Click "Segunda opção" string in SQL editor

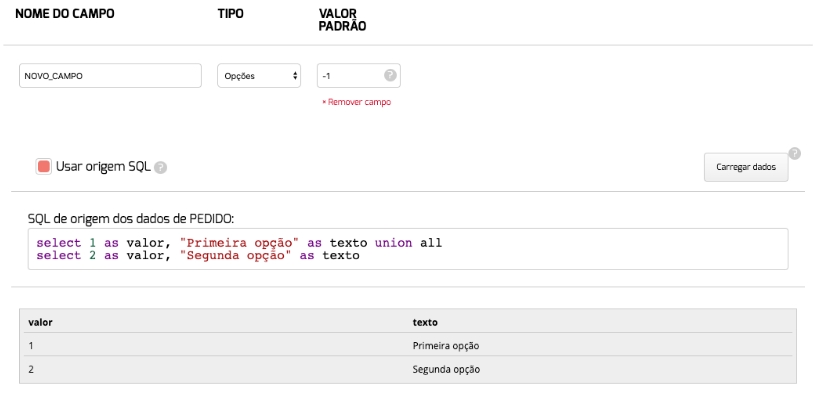[236, 256]
